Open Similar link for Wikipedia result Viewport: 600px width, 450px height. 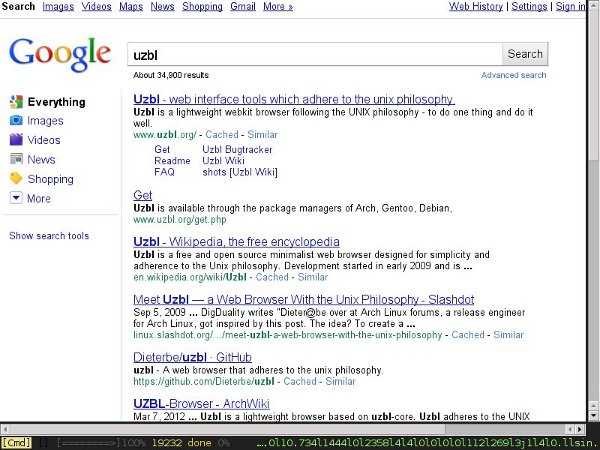313,277
